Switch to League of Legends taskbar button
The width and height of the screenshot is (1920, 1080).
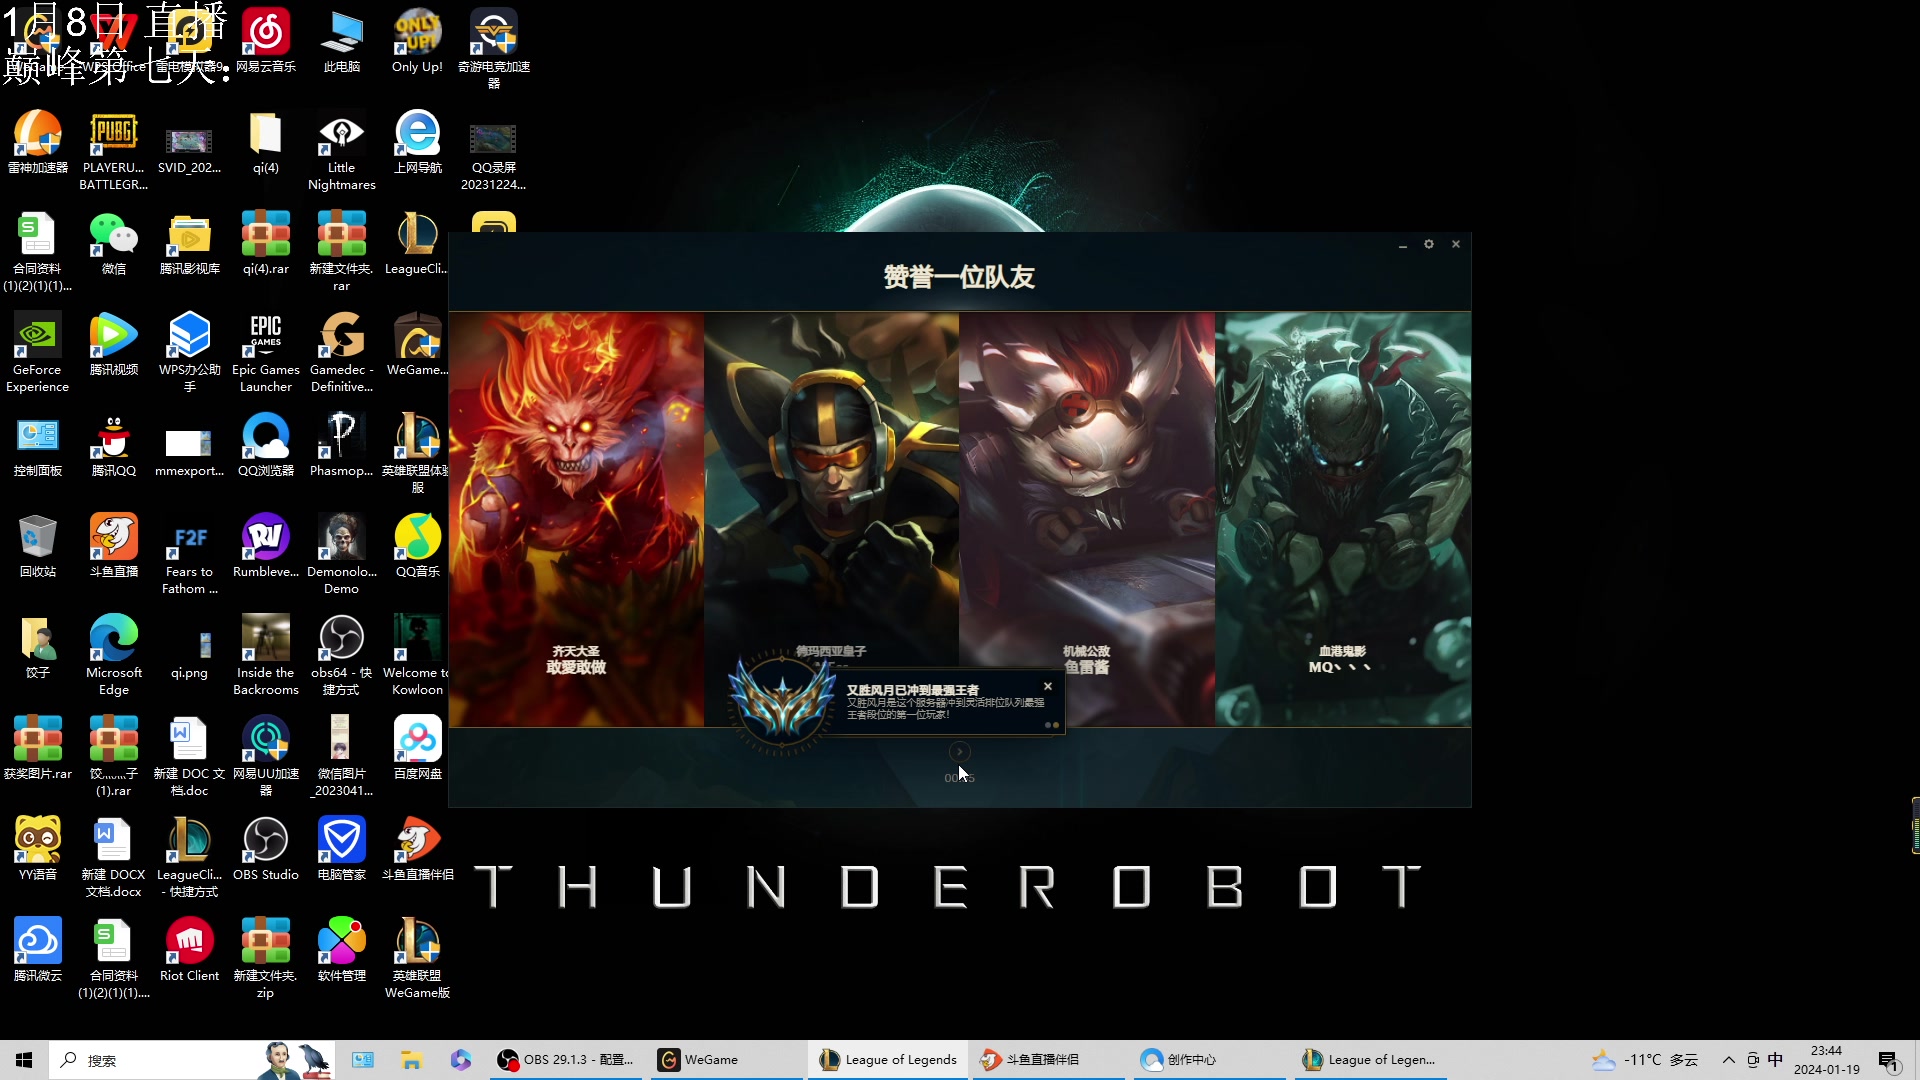(x=888, y=1060)
